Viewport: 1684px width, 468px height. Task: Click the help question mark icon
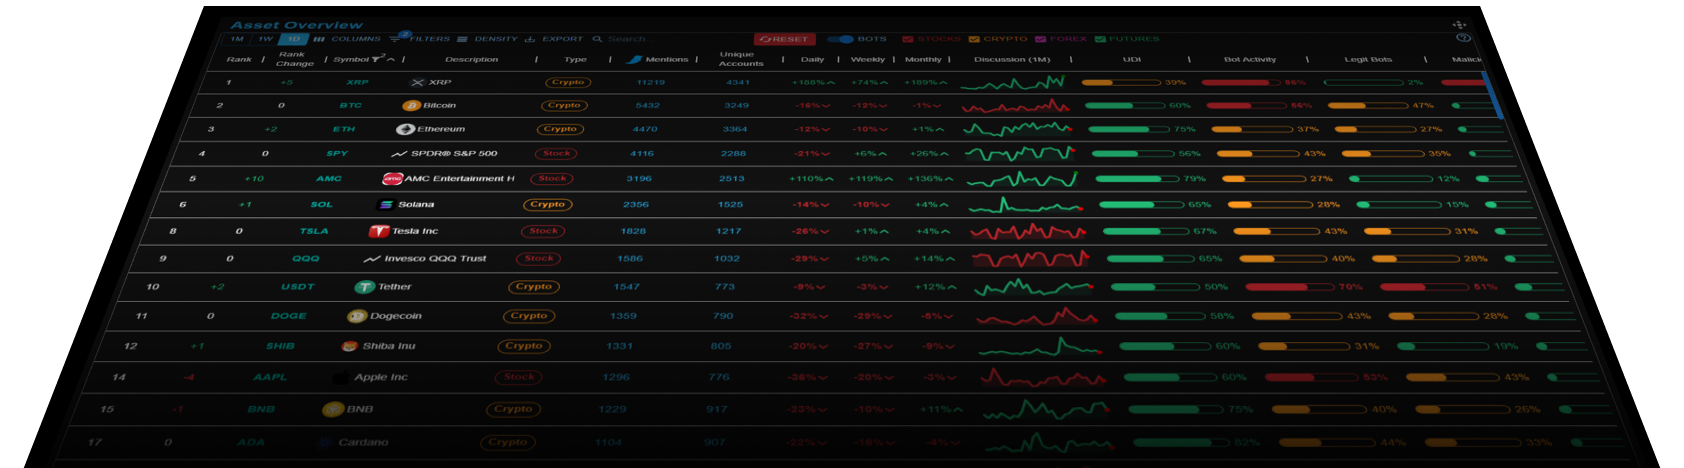(1463, 38)
